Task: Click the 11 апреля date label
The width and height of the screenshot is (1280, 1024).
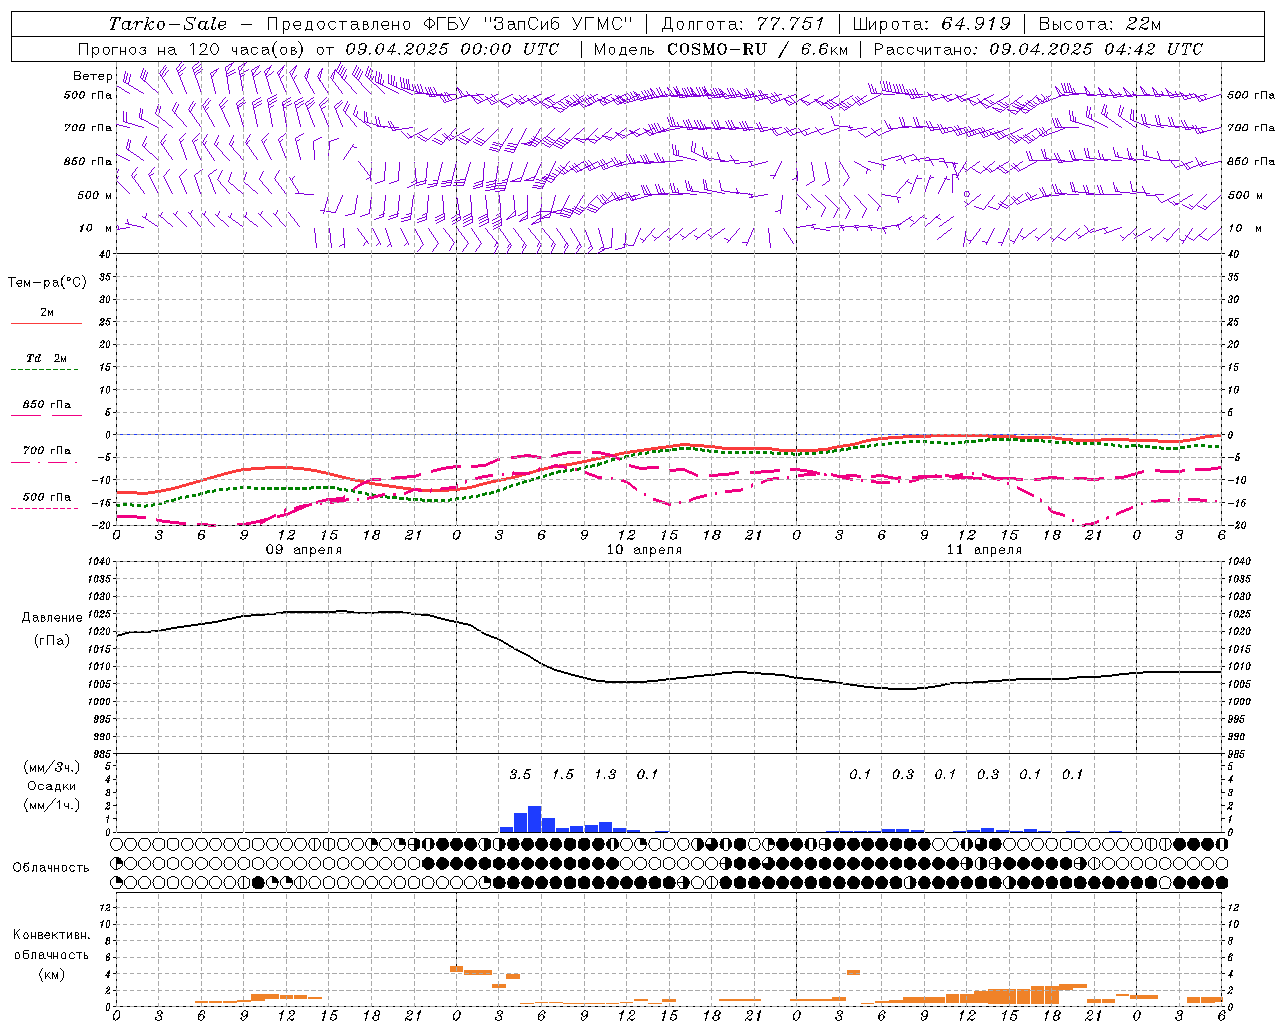Action: point(984,550)
